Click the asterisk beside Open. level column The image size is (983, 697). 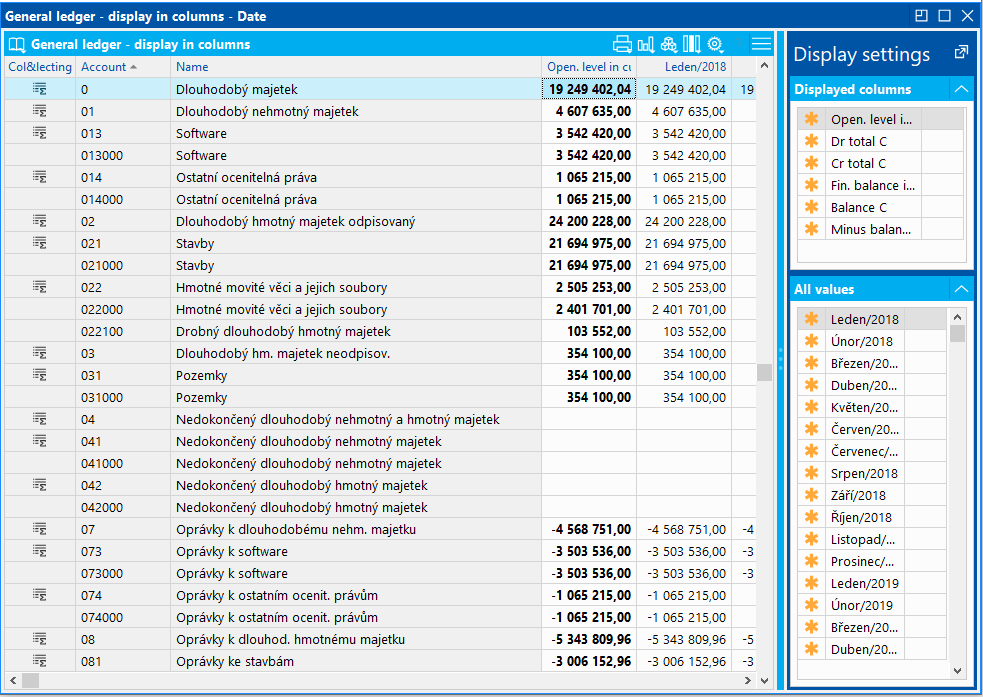811,119
